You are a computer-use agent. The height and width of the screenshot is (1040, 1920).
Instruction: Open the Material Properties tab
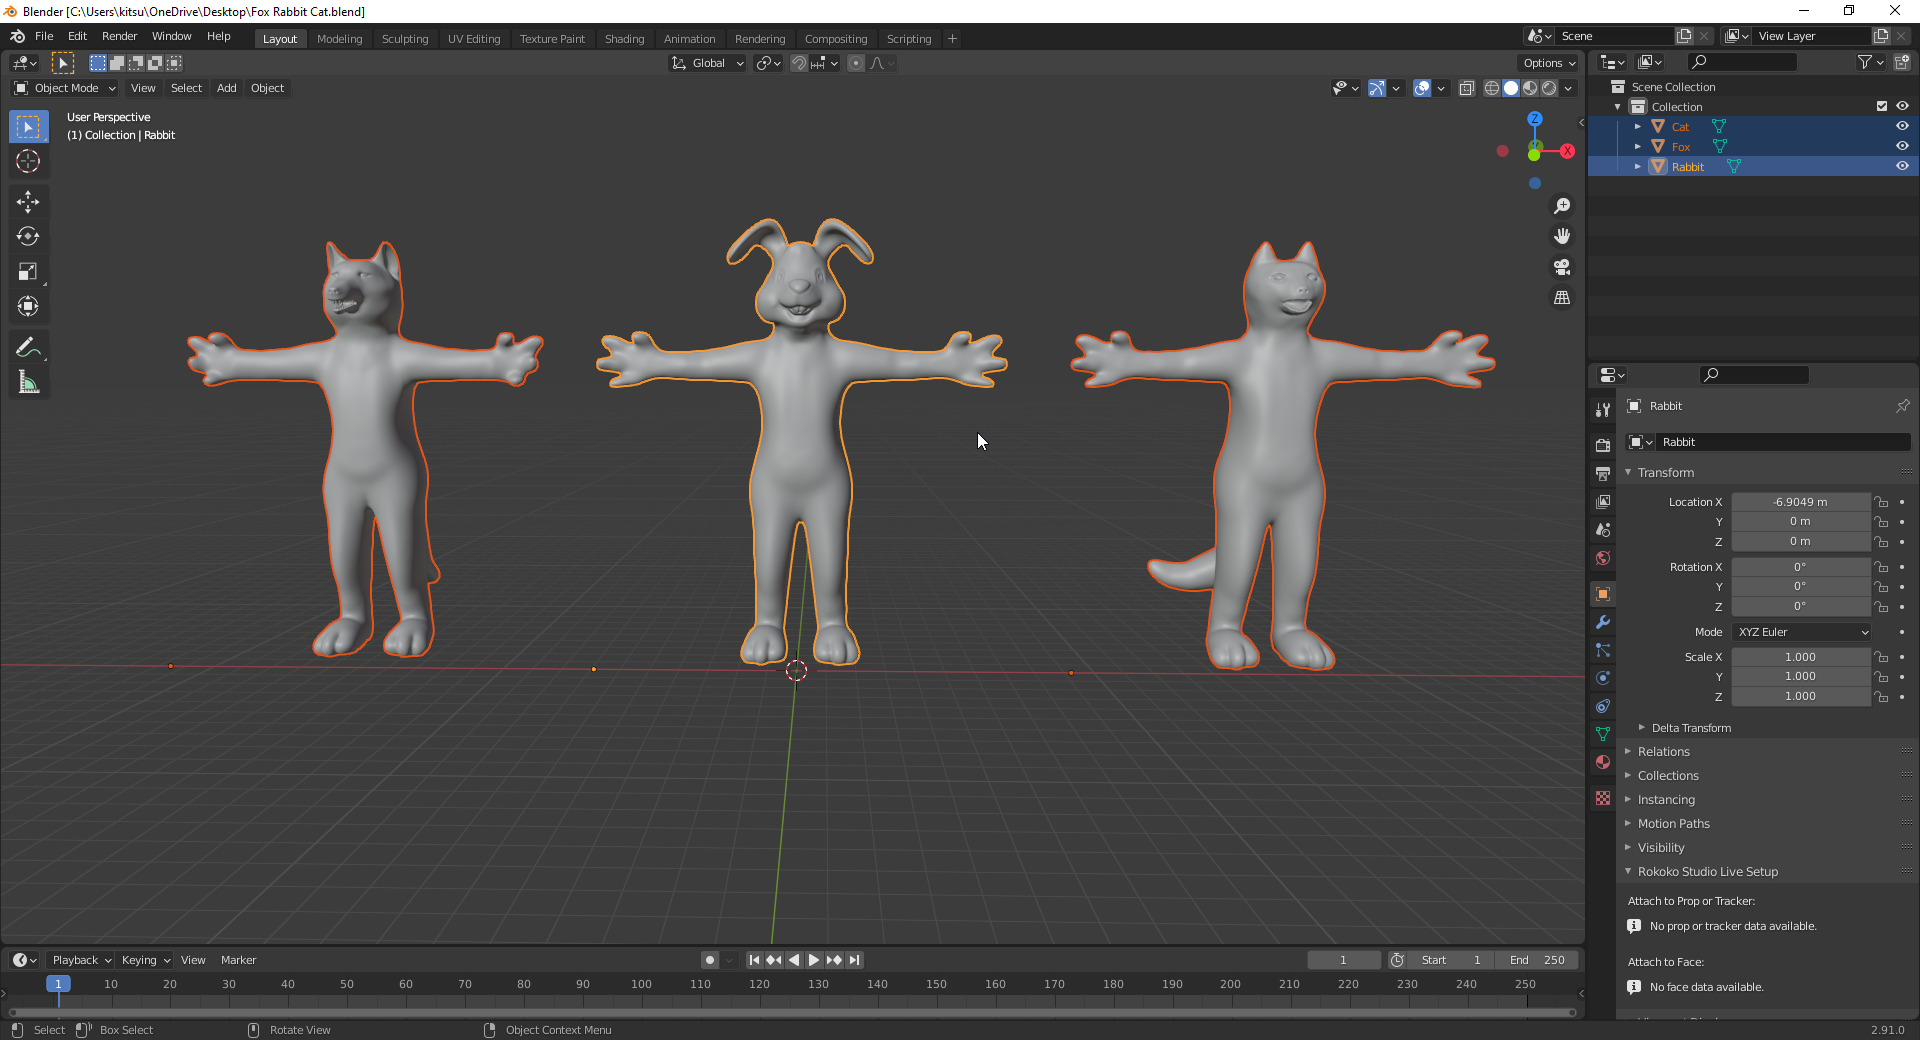click(x=1602, y=762)
